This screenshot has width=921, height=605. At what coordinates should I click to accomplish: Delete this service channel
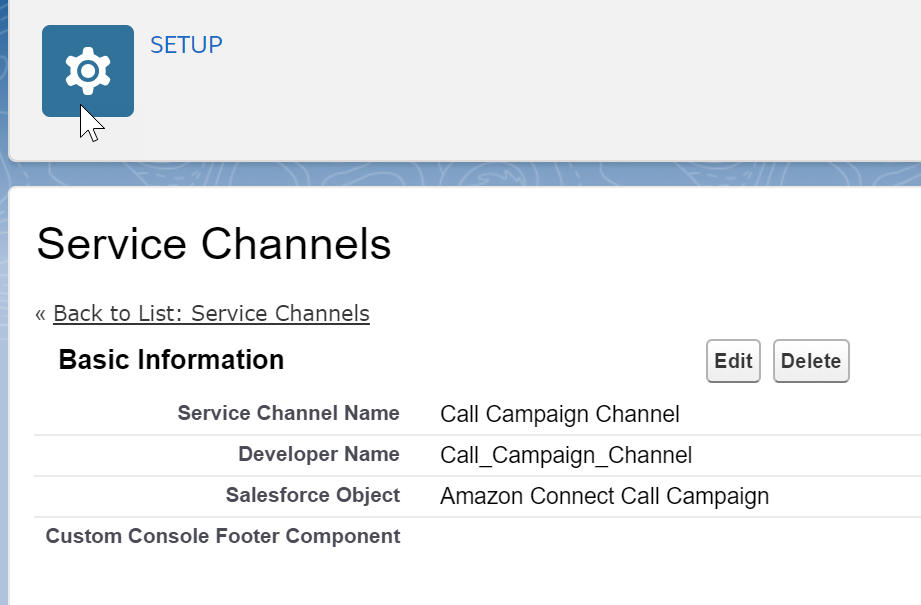[811, 361]
